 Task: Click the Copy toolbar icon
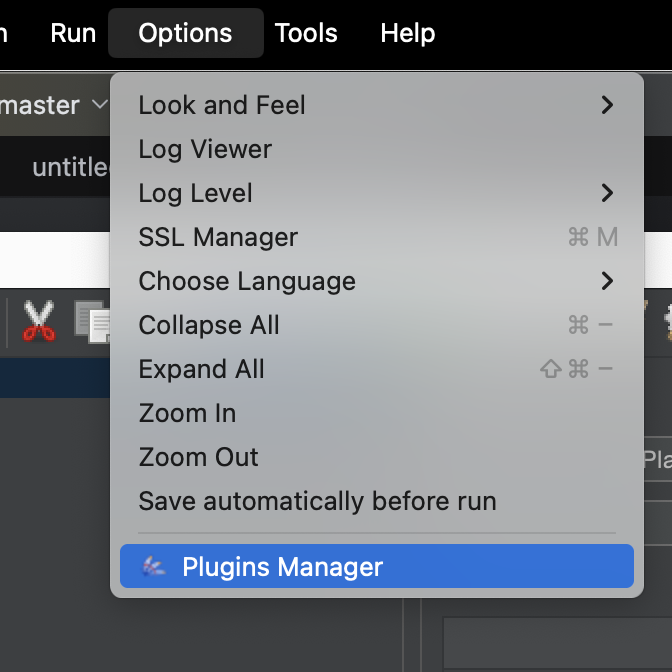[92, 322]
